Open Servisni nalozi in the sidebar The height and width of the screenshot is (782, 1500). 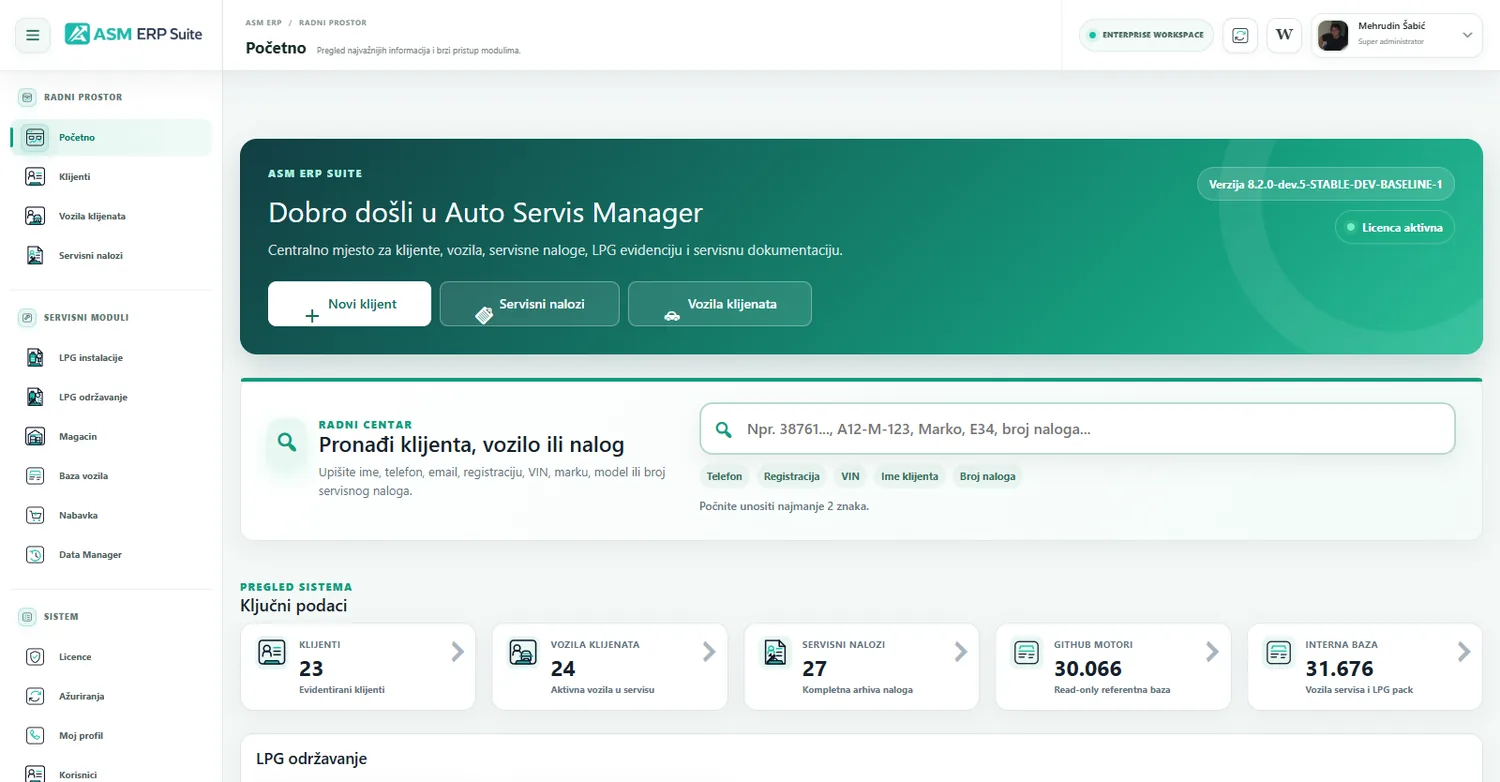tap(111, 256)
